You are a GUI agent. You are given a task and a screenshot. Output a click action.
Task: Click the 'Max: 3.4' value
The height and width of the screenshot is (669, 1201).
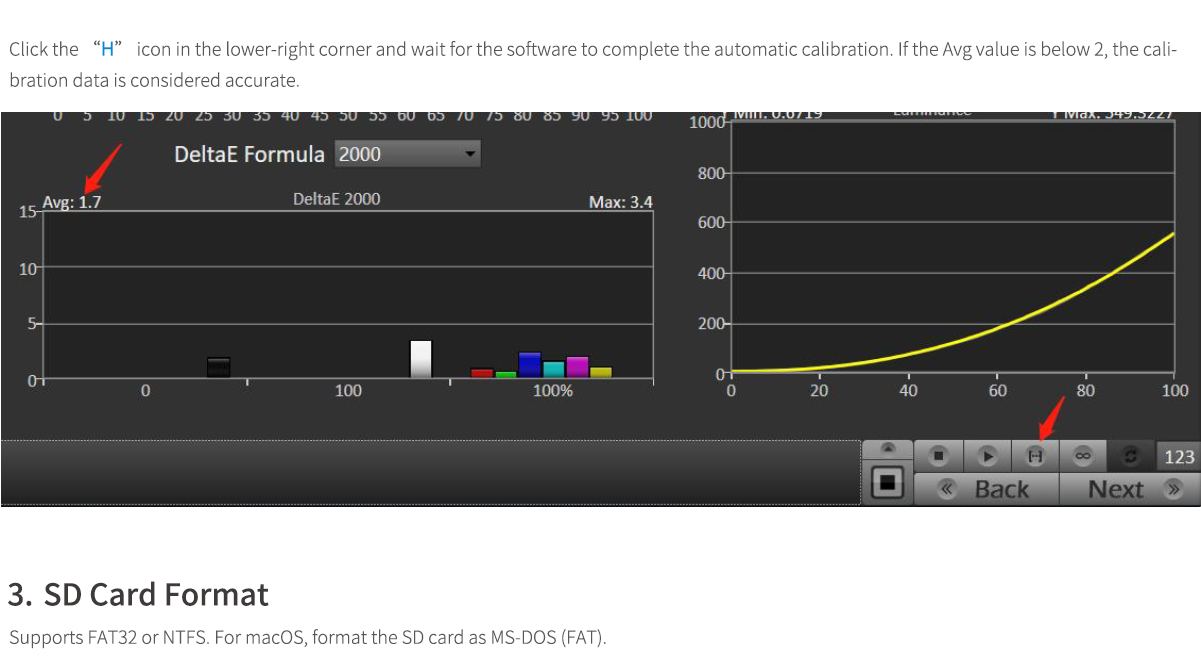coord(621,202)
